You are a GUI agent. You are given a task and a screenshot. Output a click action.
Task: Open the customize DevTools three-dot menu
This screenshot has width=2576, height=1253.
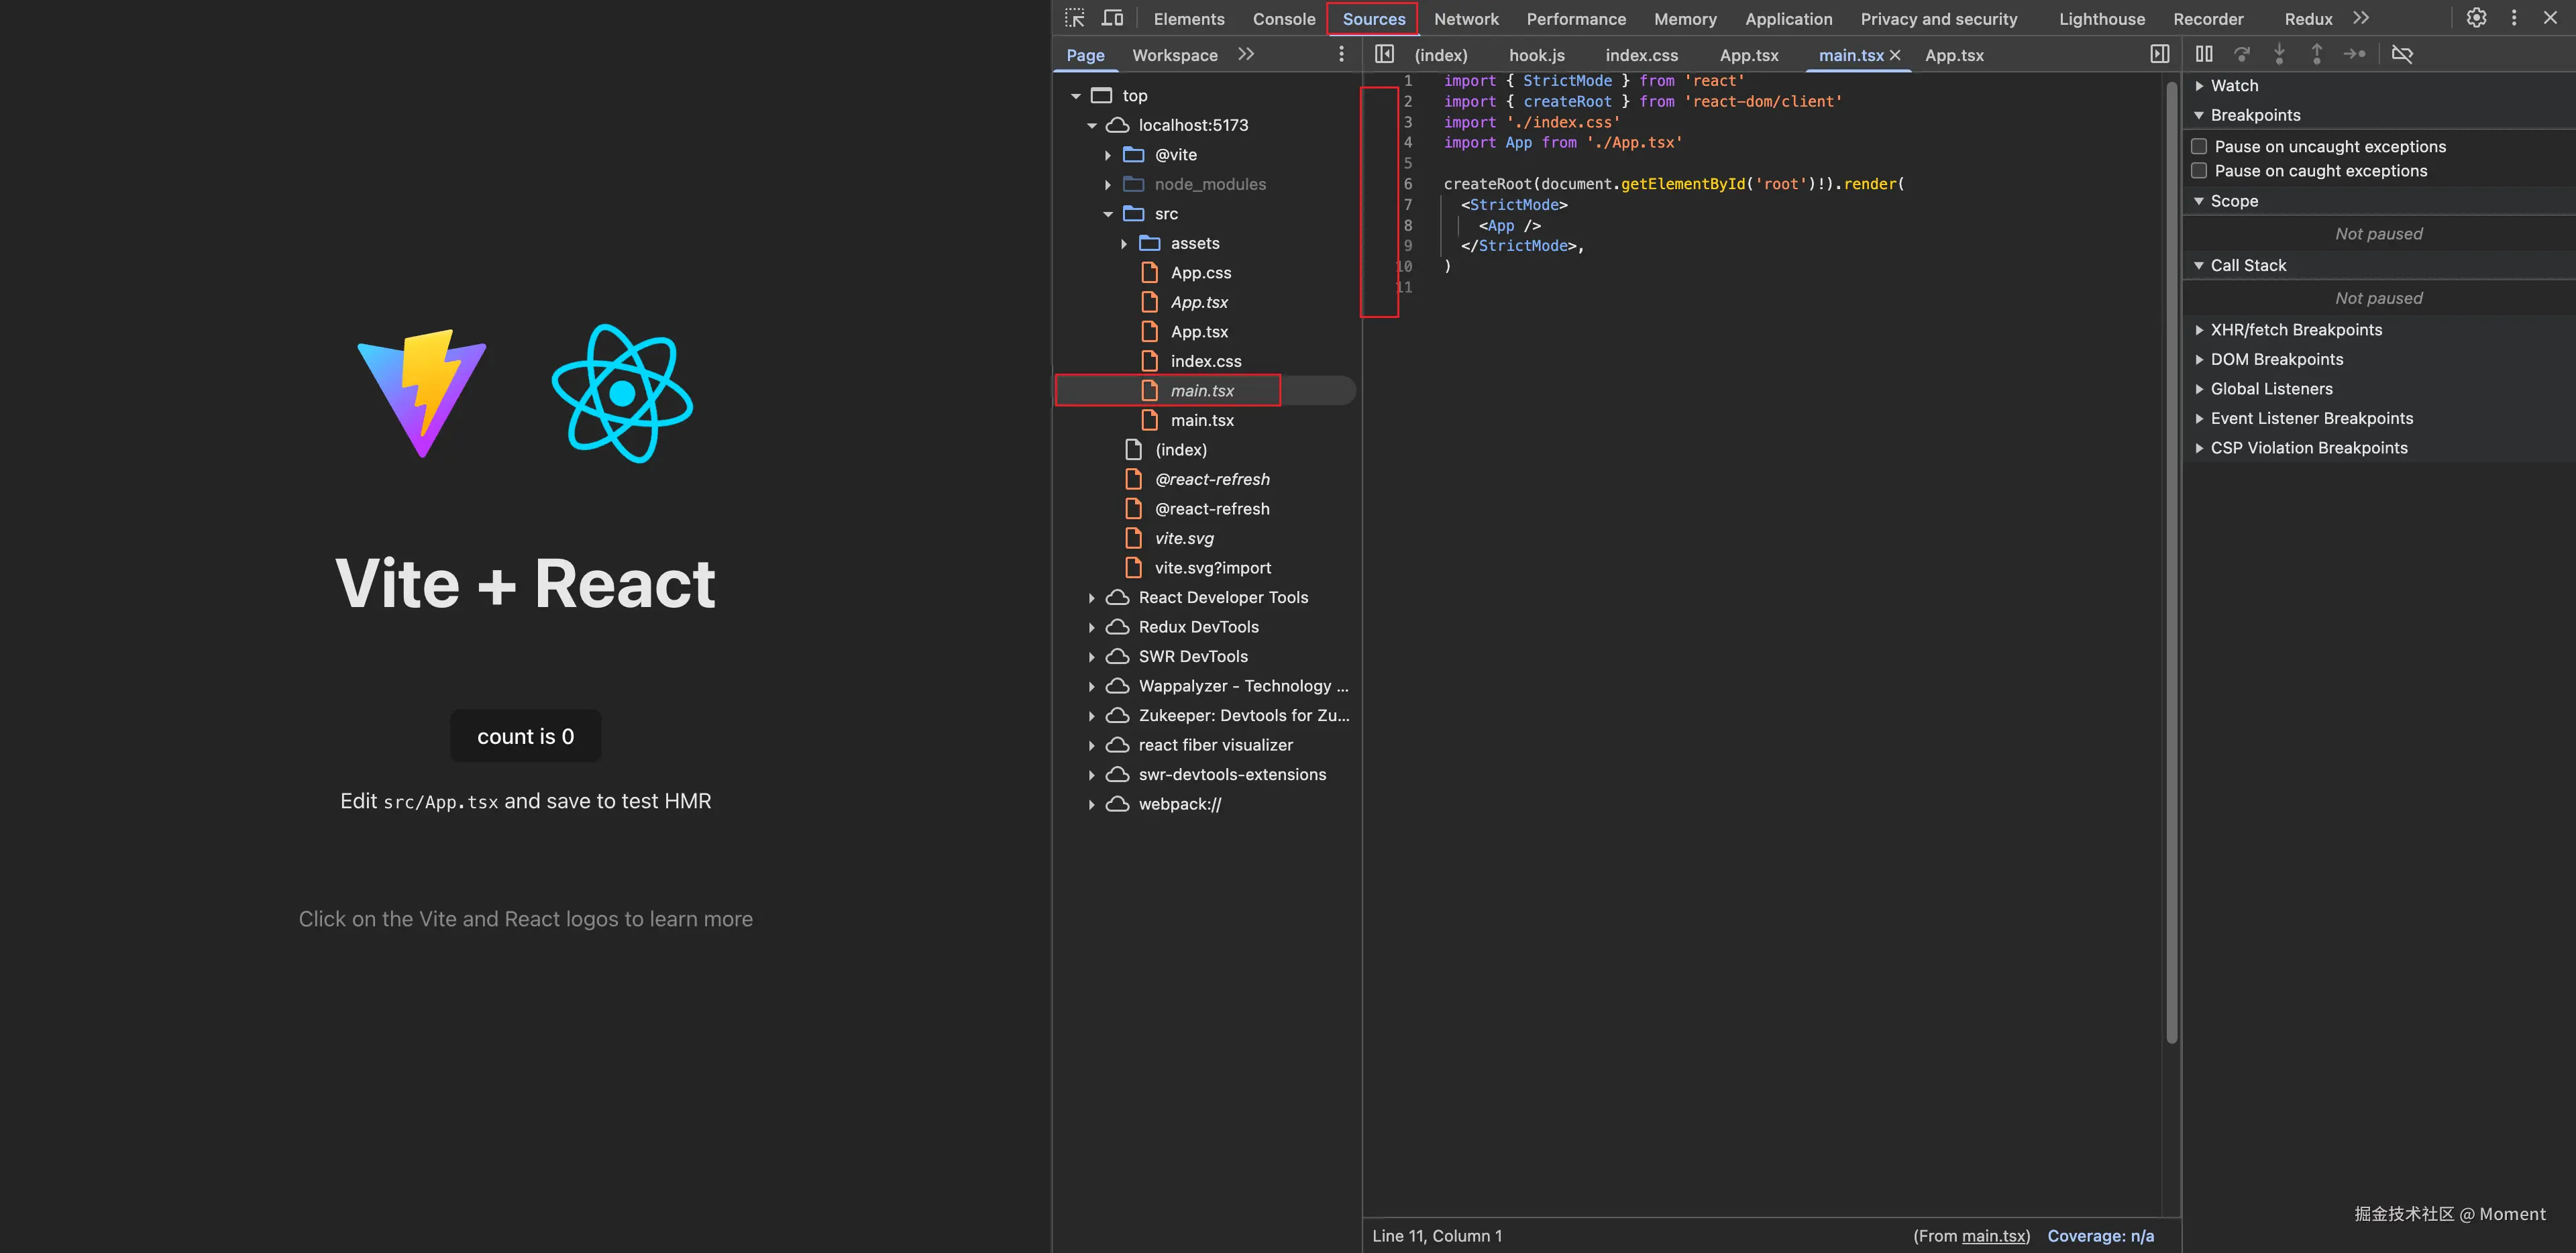(2514, 18)
